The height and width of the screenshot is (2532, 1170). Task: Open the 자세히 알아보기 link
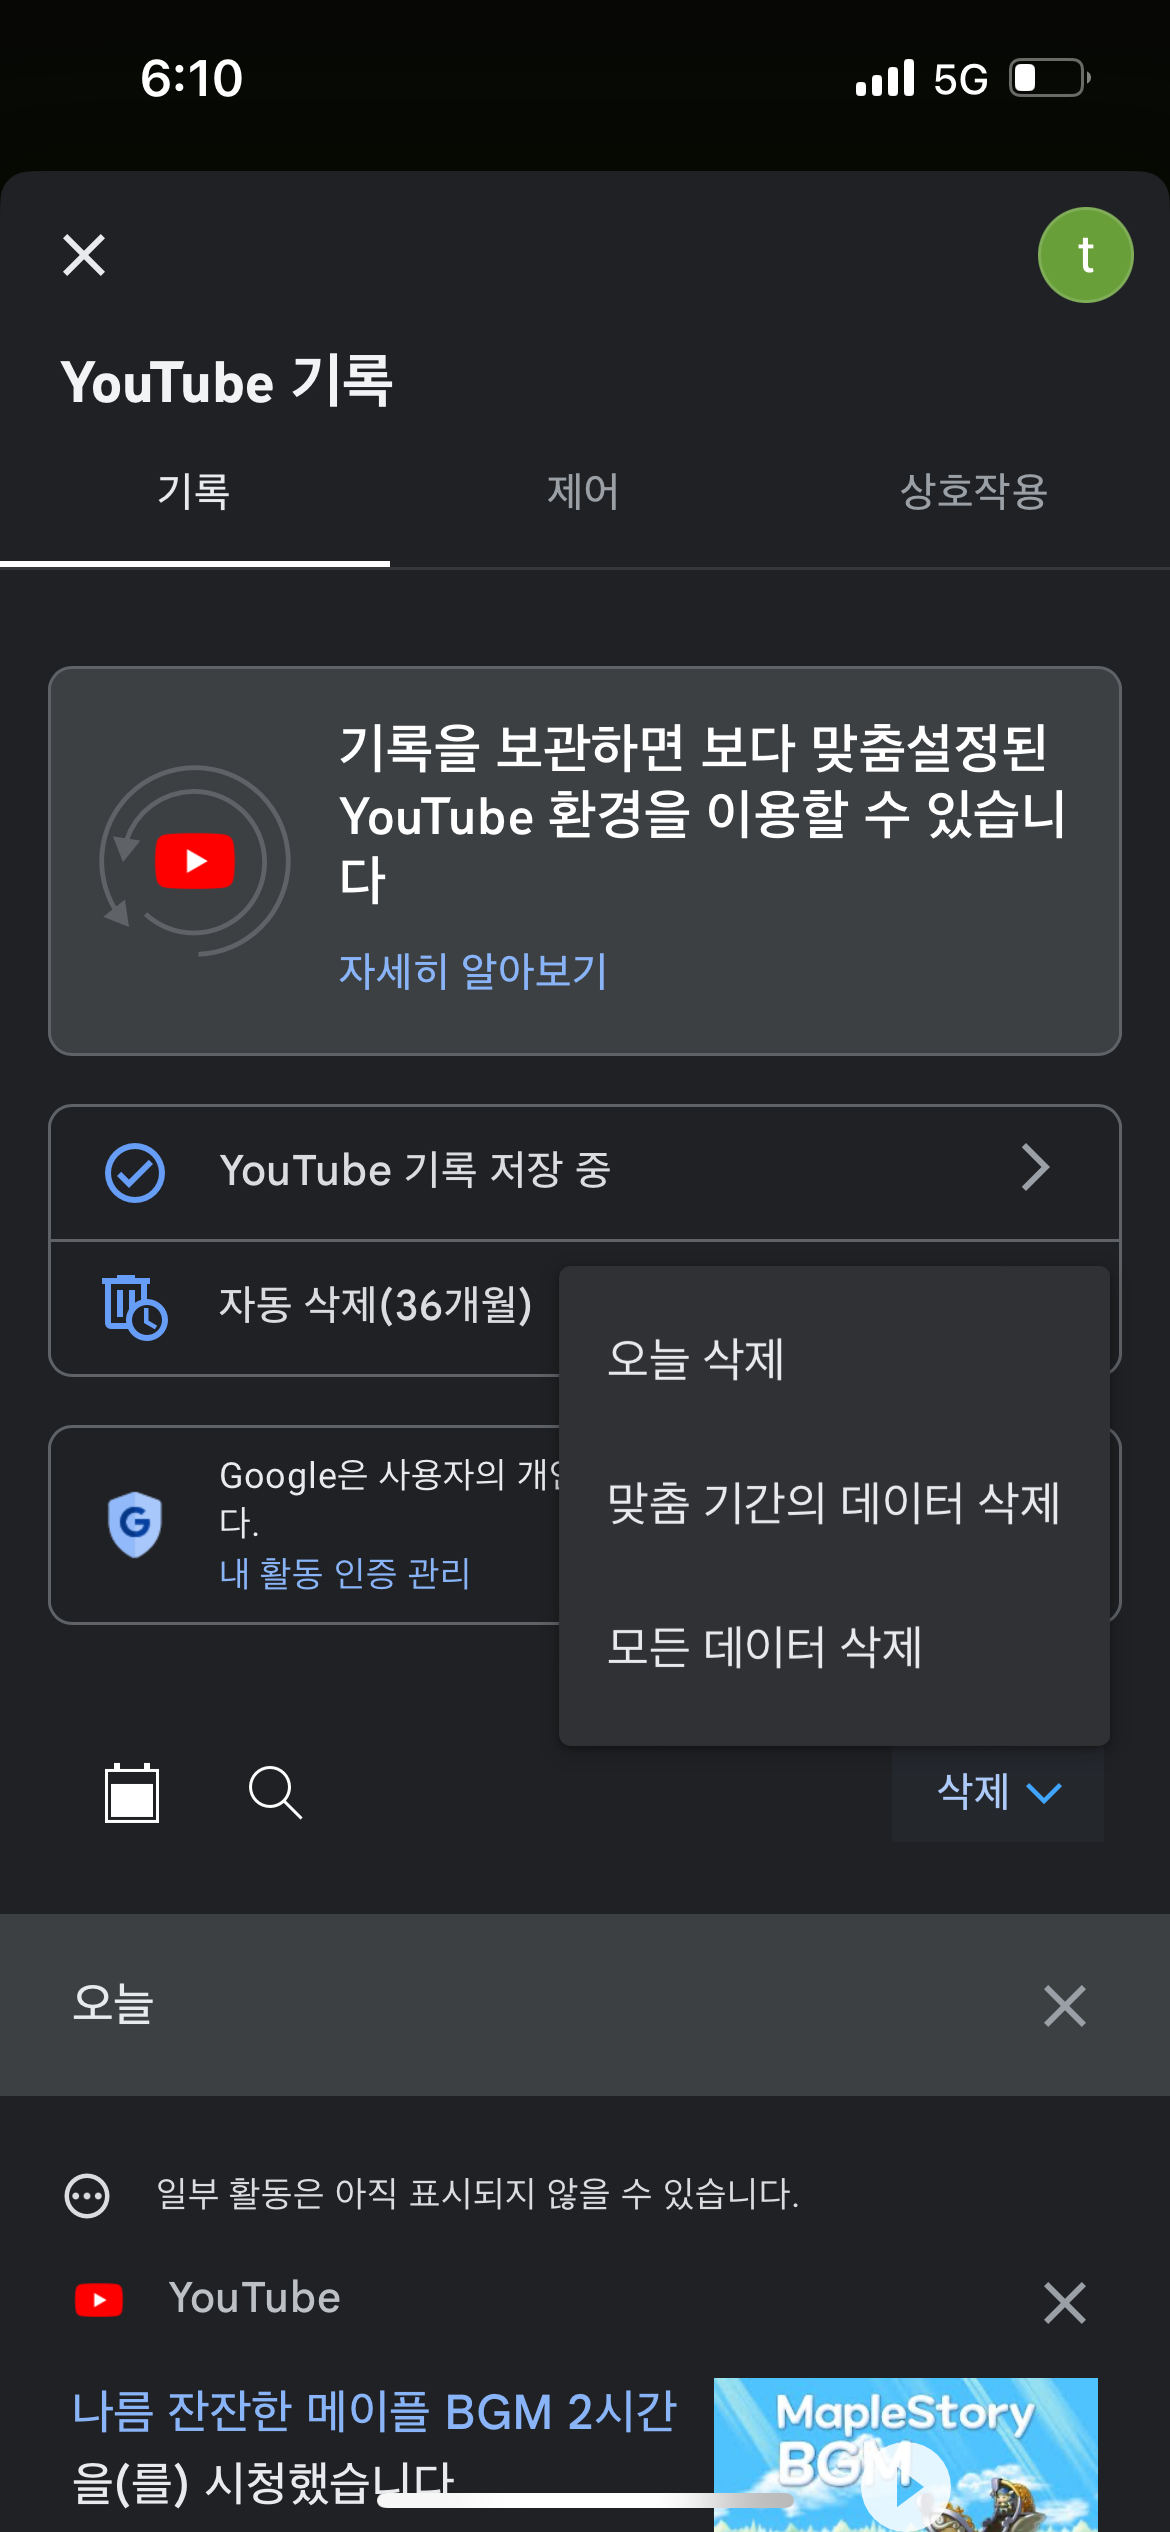pos(473,971)
